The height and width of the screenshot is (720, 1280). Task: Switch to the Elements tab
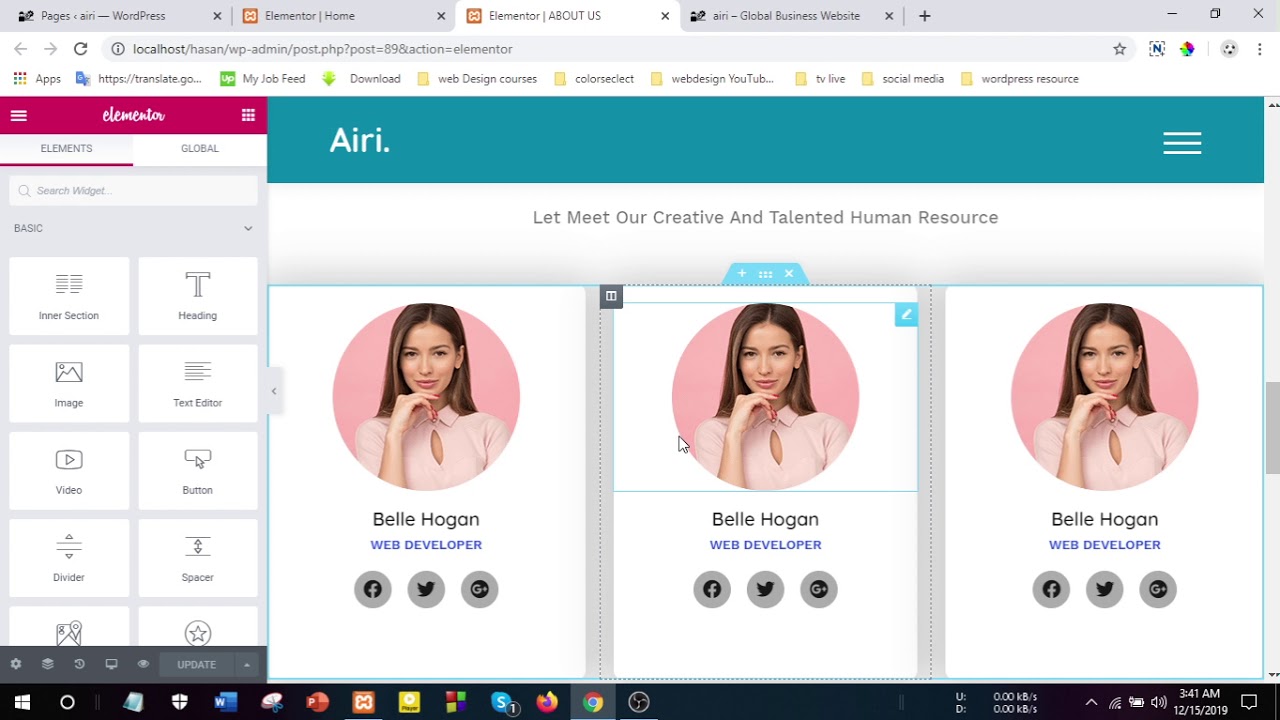pos(66,149)
